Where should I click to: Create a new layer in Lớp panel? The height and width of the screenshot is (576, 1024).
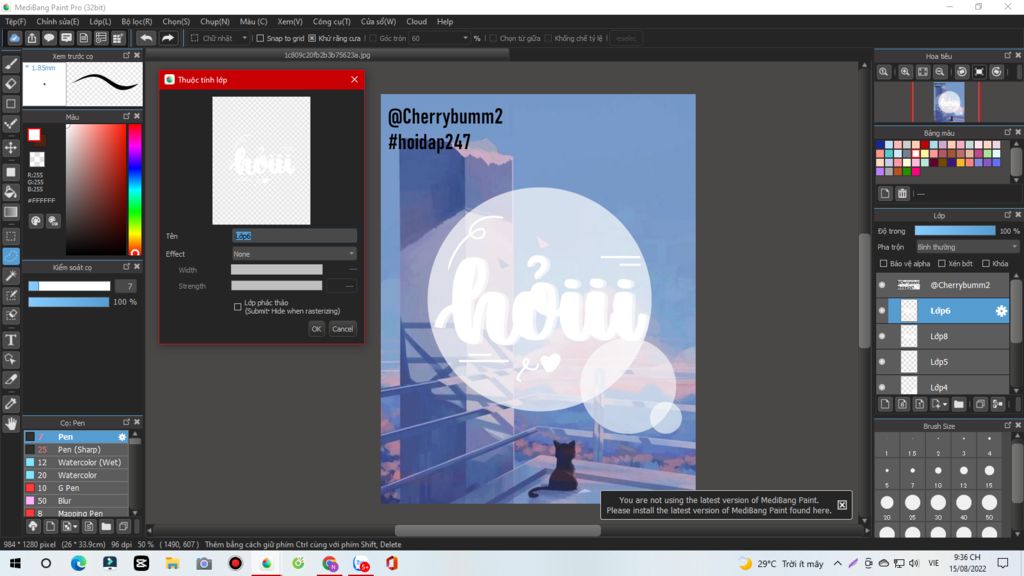[885, 404]
